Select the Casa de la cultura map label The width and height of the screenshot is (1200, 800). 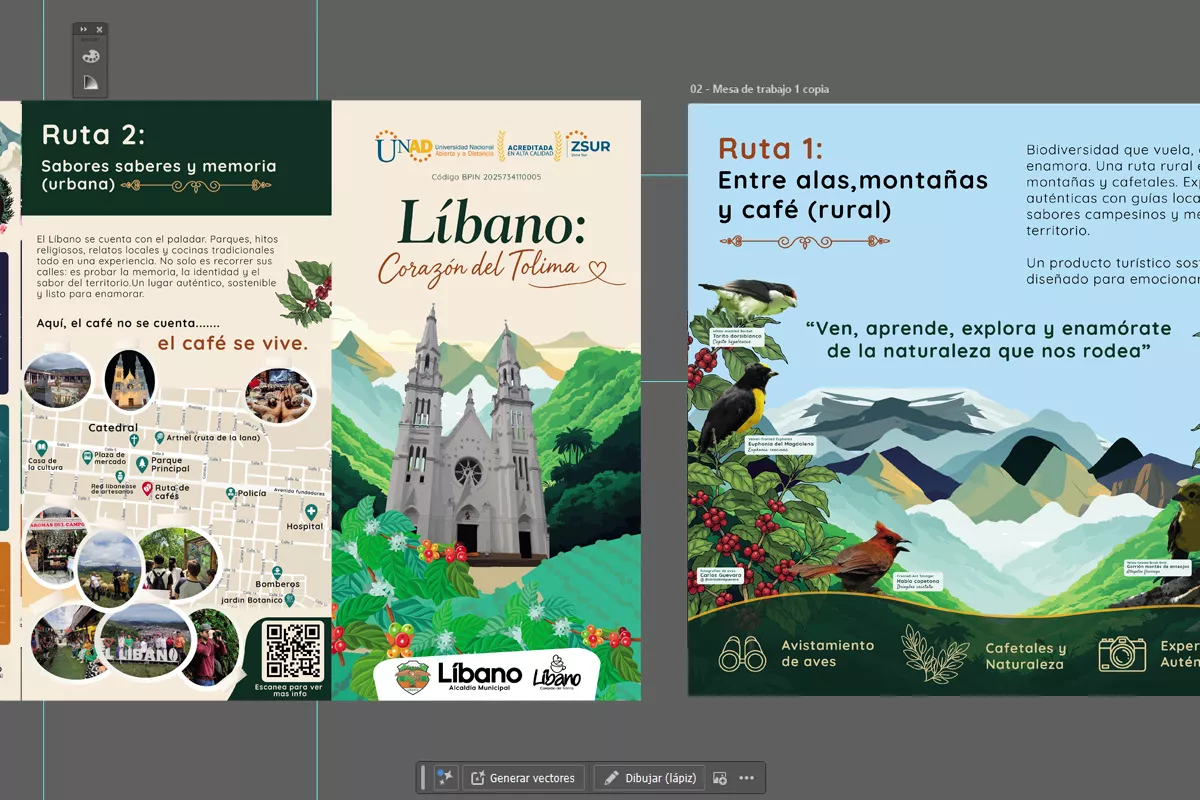tap(45, 464)
